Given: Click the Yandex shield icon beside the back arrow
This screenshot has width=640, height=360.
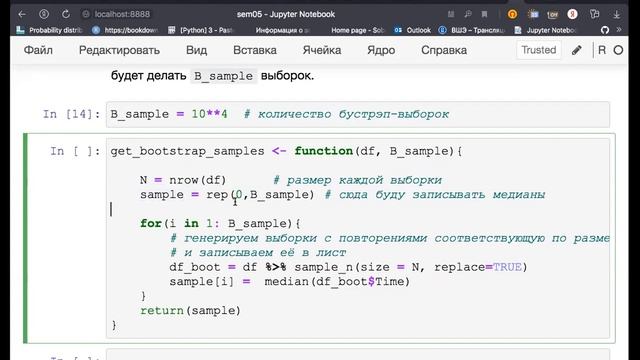Looking at the screenshot, I should [44, 14].
